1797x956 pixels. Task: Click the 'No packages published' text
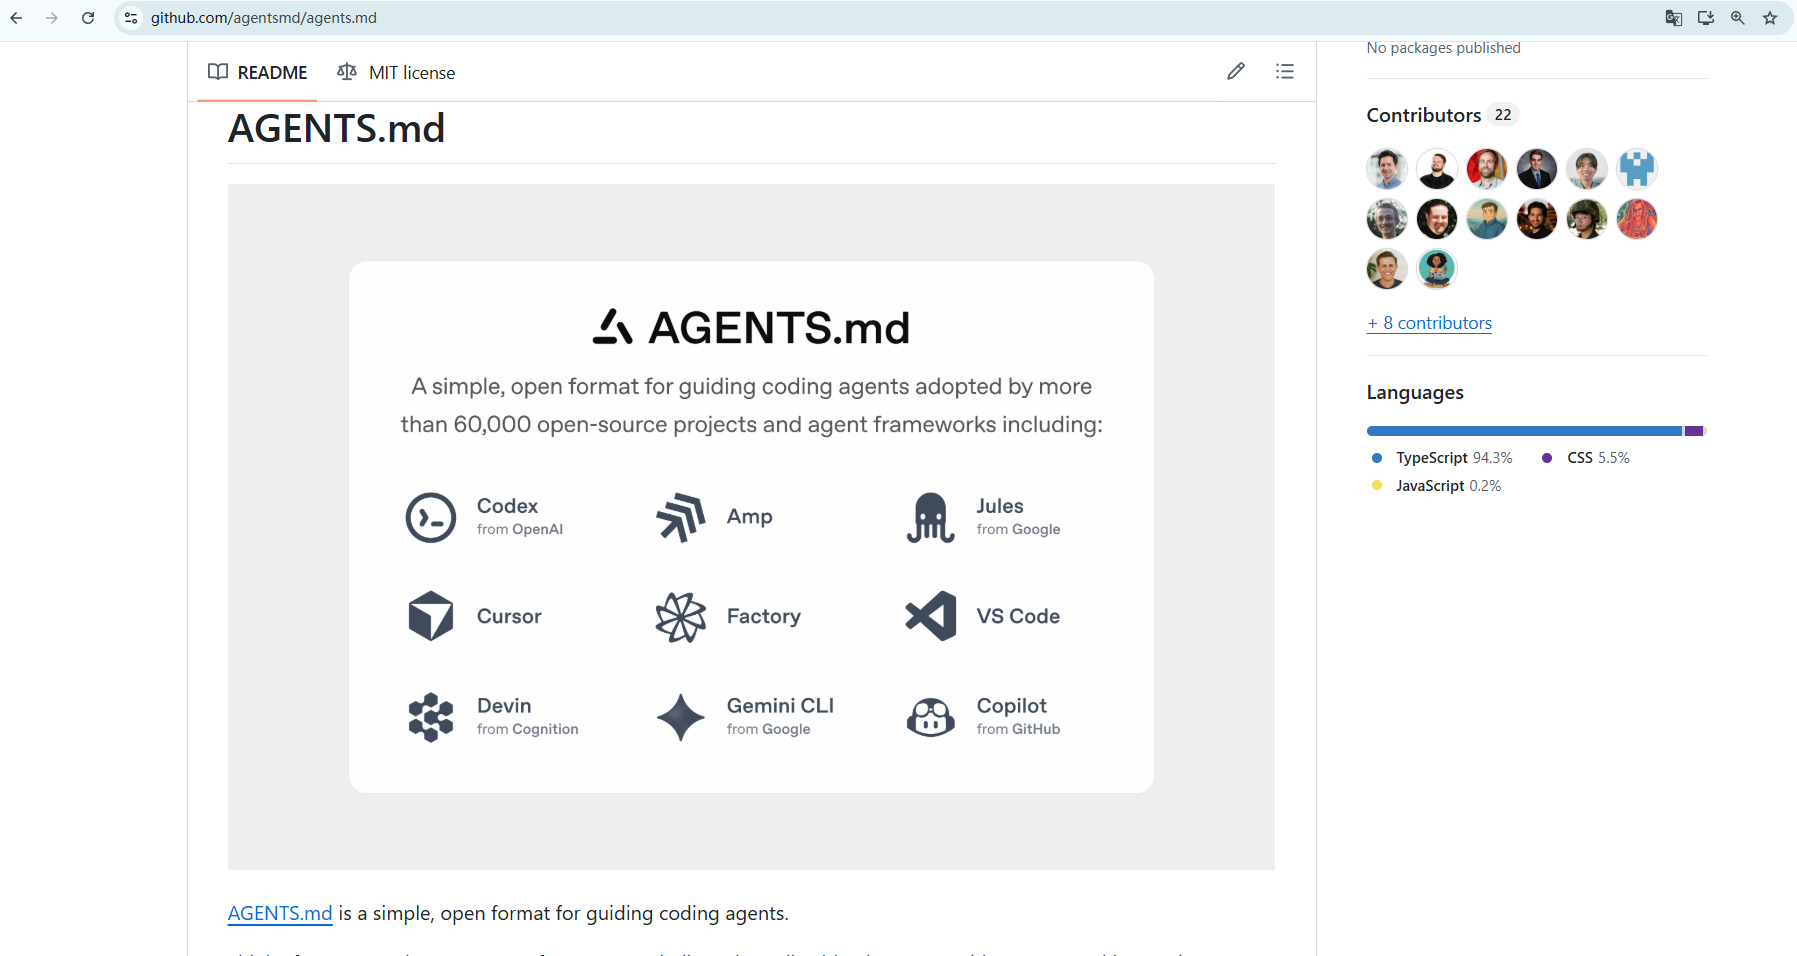coord(1443,48)
